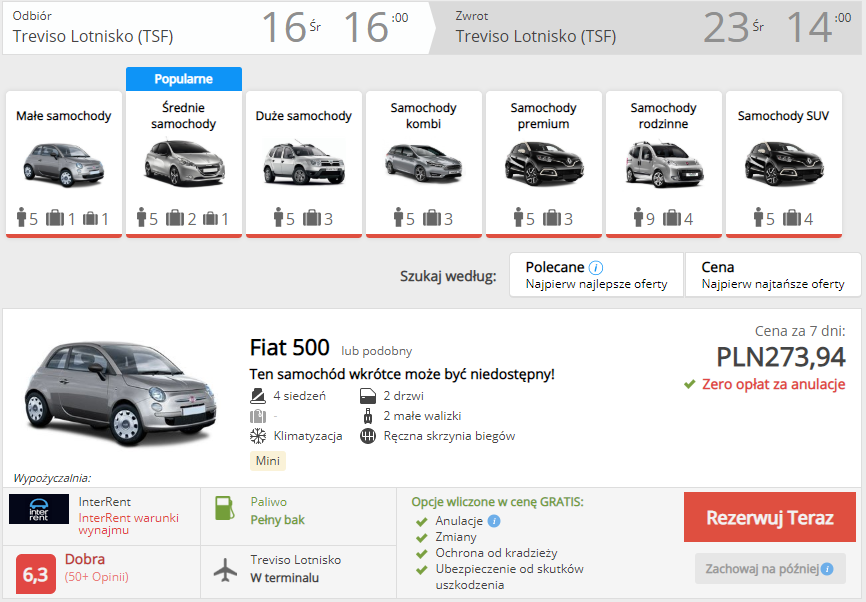Click the grey Fiat 500 thumbnail in Małe samochody

pos(64,165)
